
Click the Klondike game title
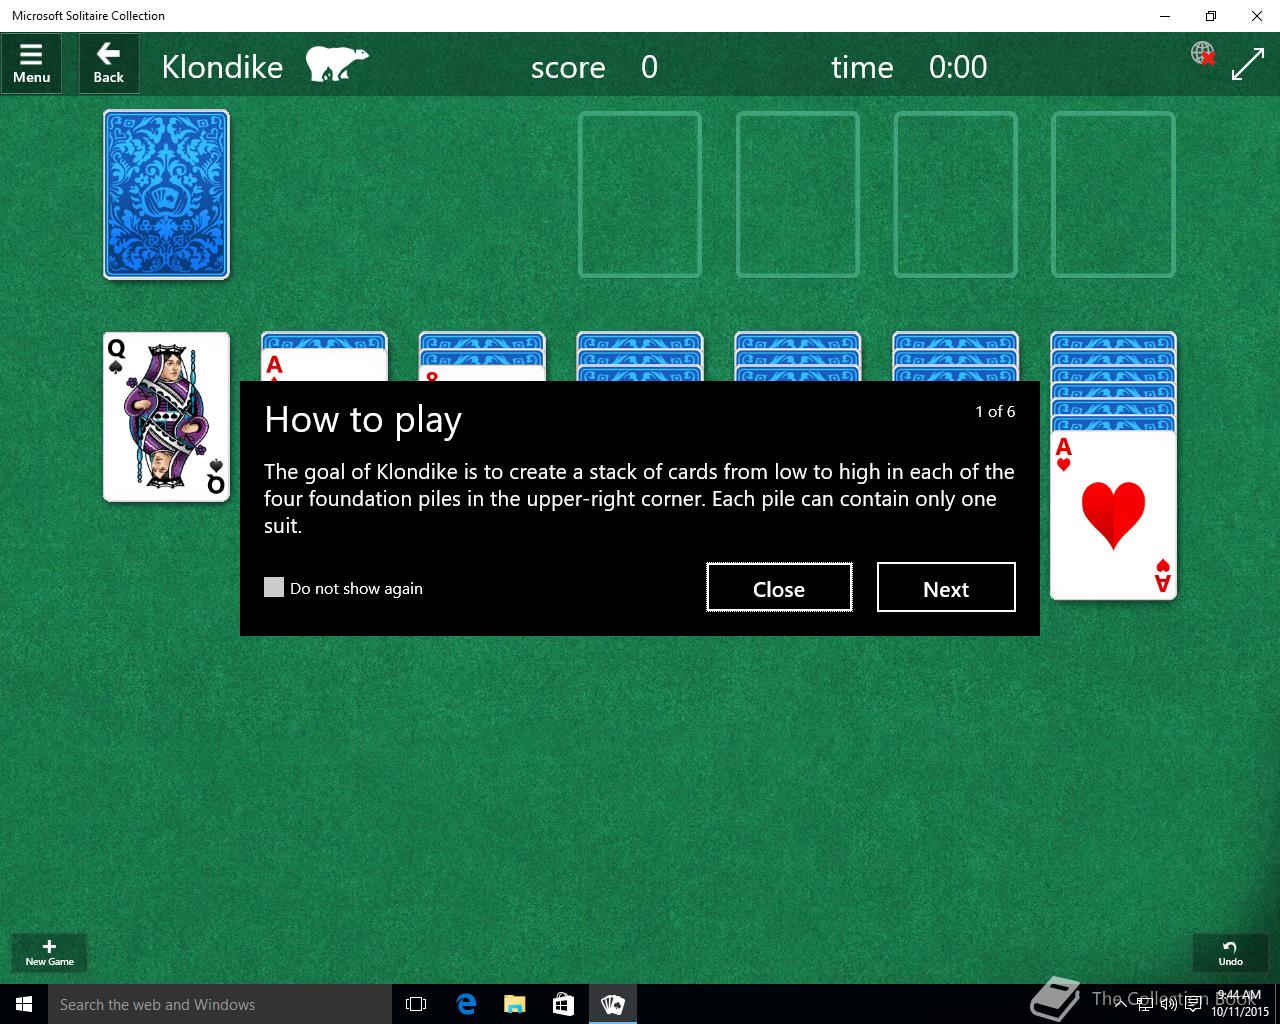[222, 67]
